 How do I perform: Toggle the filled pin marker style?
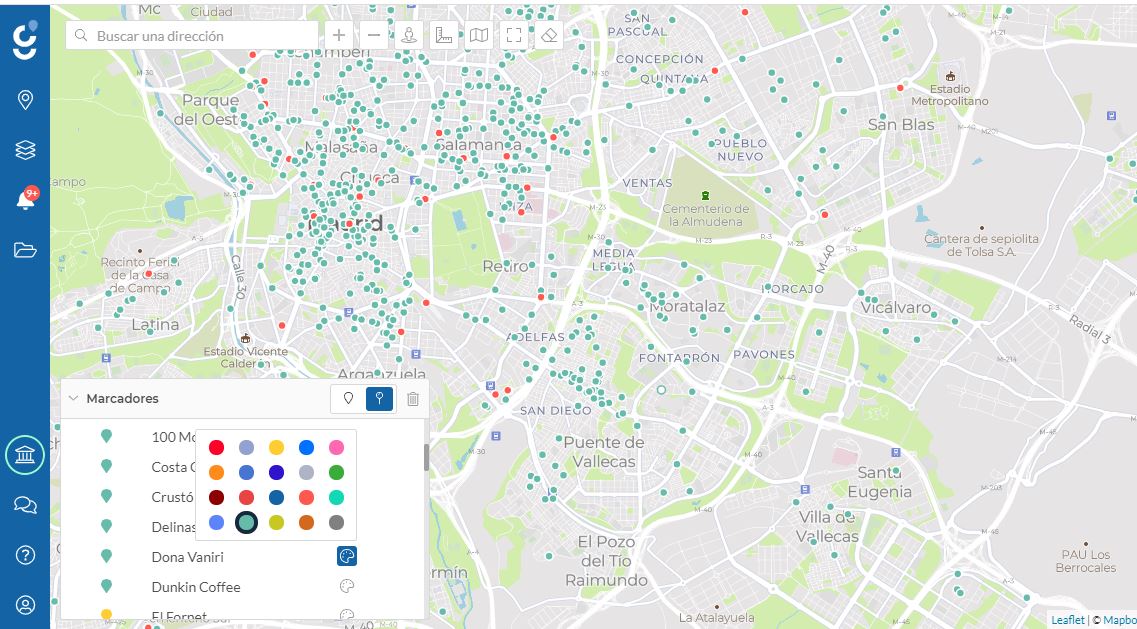click(379, 398)
